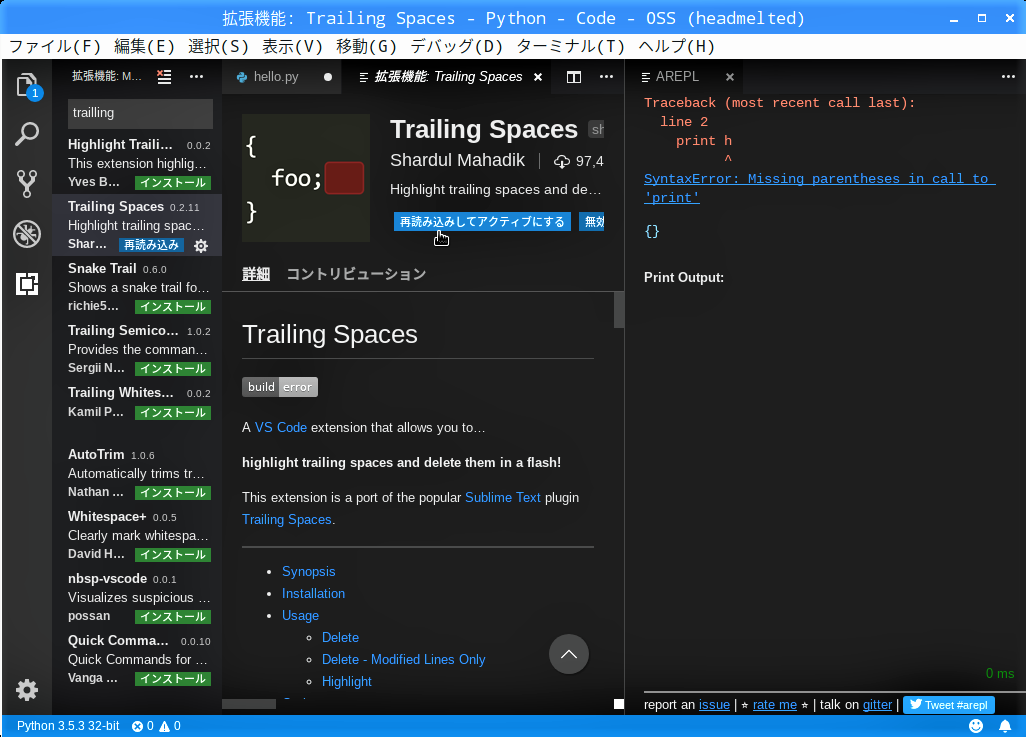Open the 選択(S) menu
The width and height of the screenshot is (1026, 737).
[219, 46]
